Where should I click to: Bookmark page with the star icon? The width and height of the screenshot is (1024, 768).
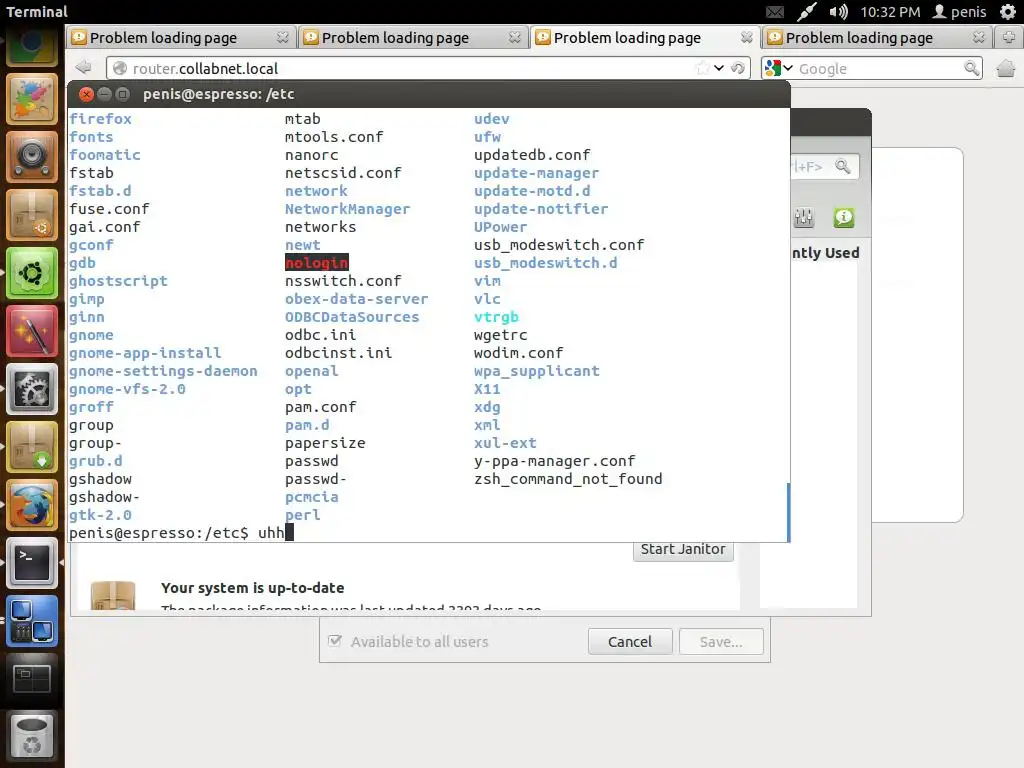703,68
